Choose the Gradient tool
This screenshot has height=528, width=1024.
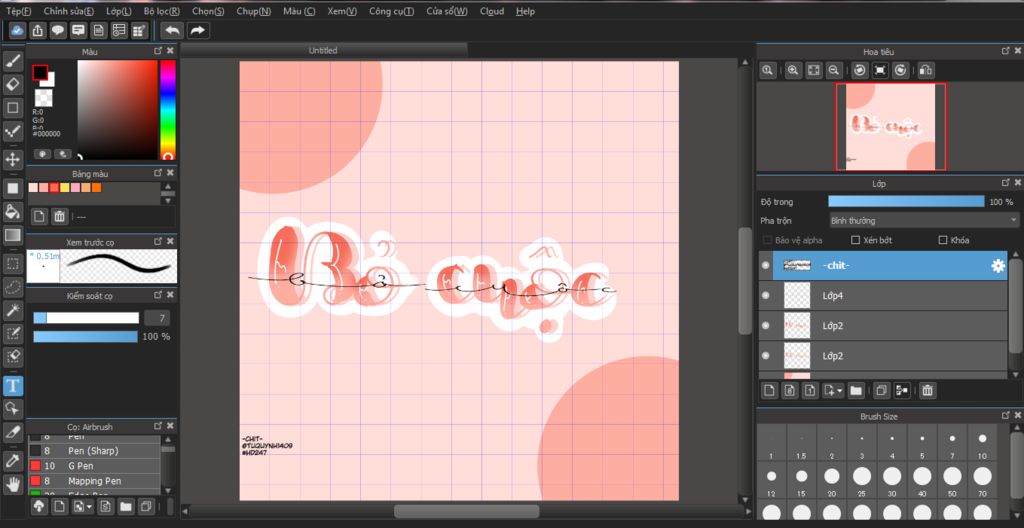click(x=13, y=235)
